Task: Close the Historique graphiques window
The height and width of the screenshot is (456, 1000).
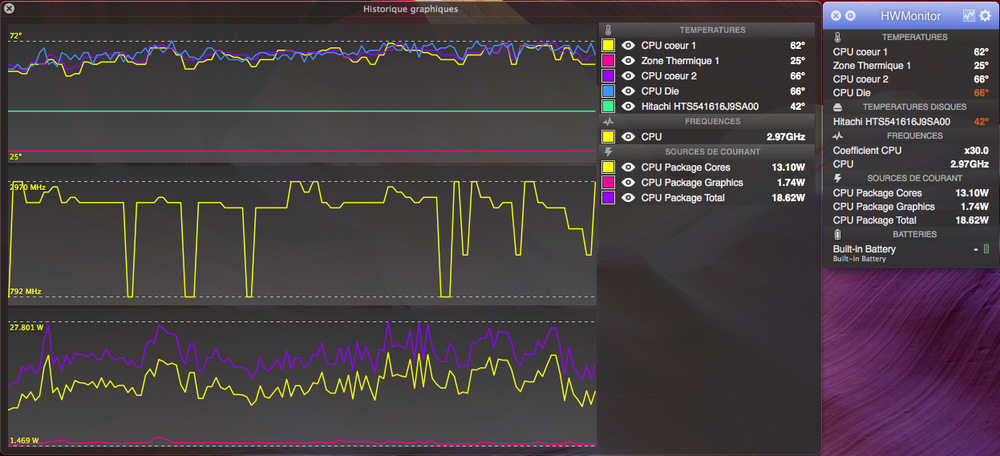Action: pos(9,9)
